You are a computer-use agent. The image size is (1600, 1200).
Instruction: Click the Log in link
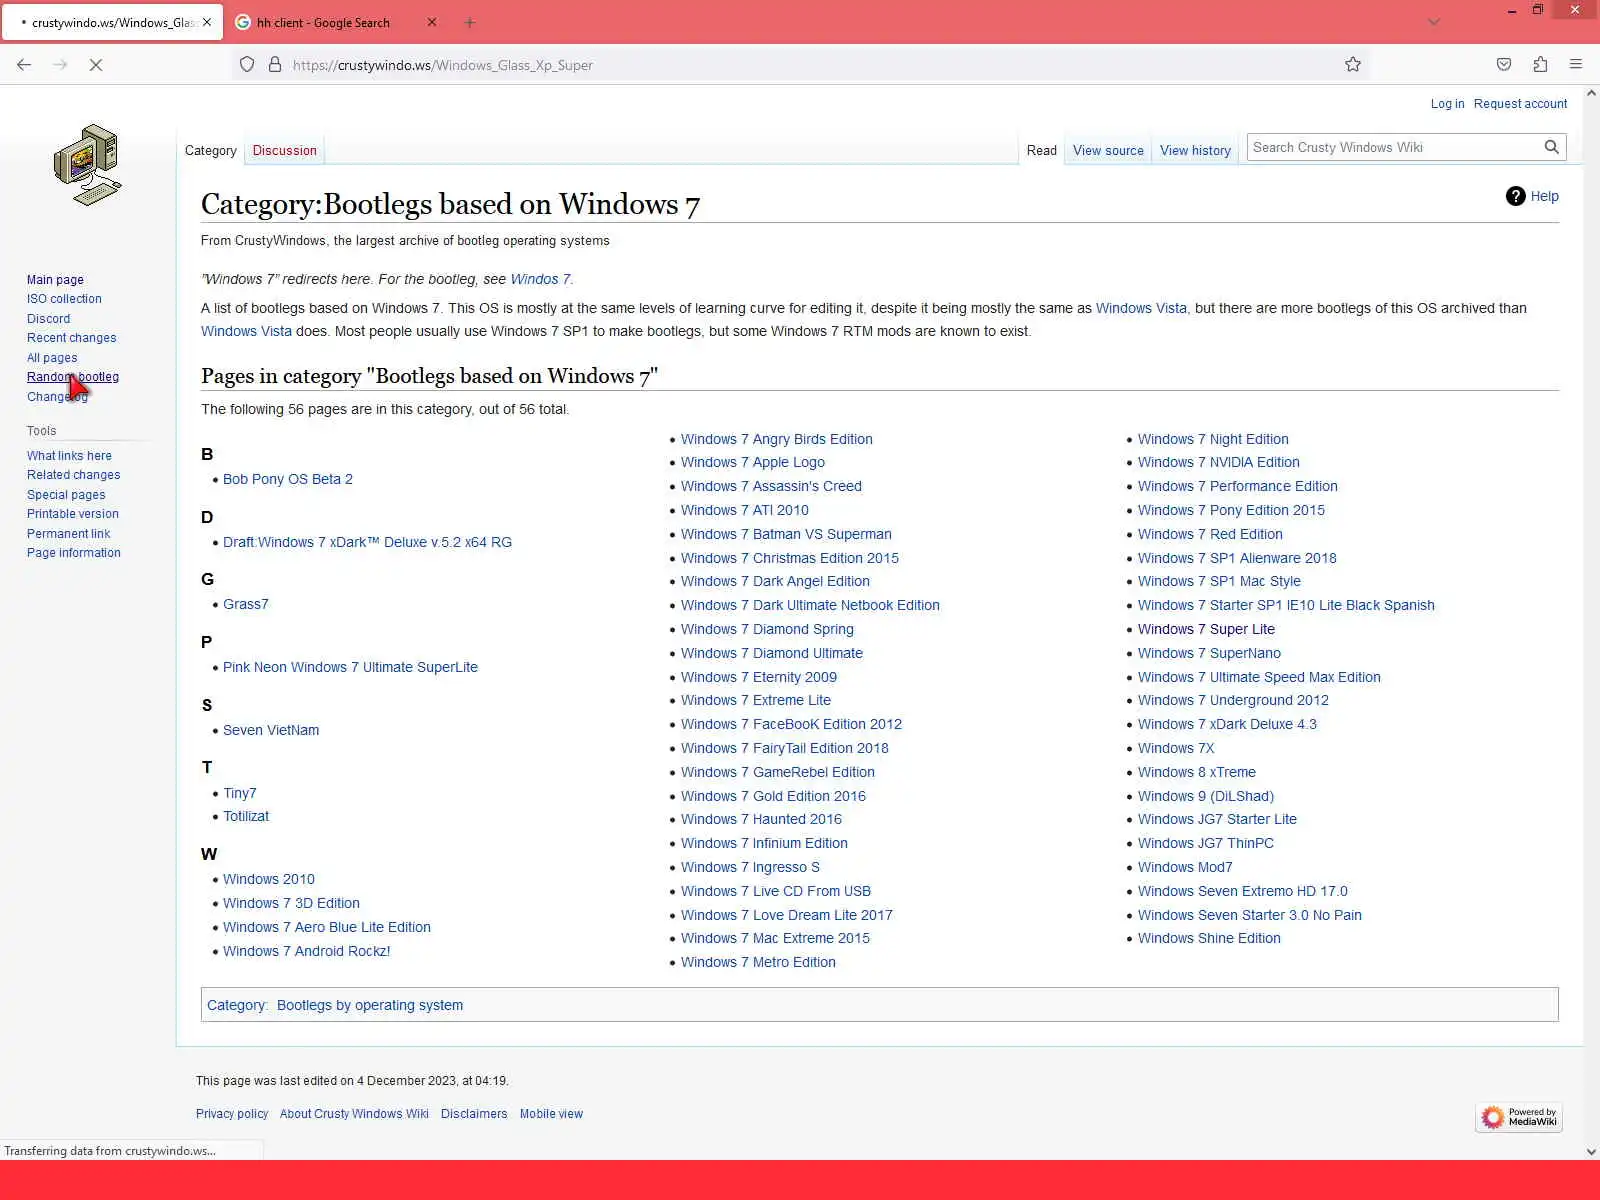[x=1447, y=104]
